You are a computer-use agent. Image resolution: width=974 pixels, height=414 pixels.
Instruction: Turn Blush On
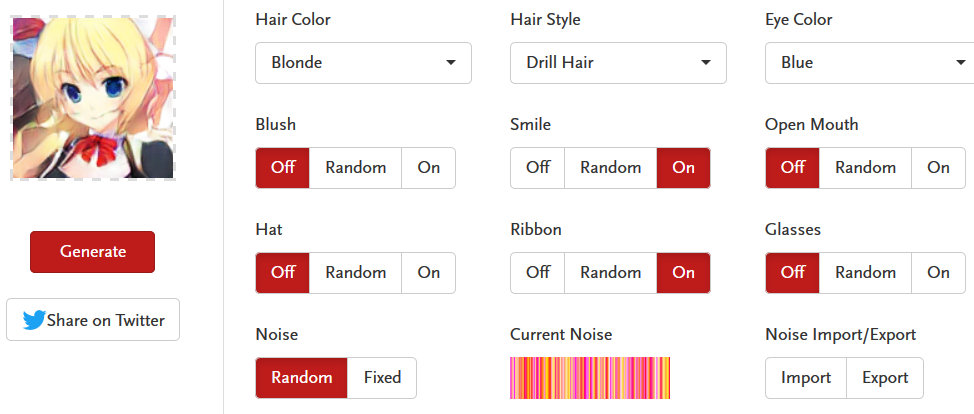click(x=428, y=168)
